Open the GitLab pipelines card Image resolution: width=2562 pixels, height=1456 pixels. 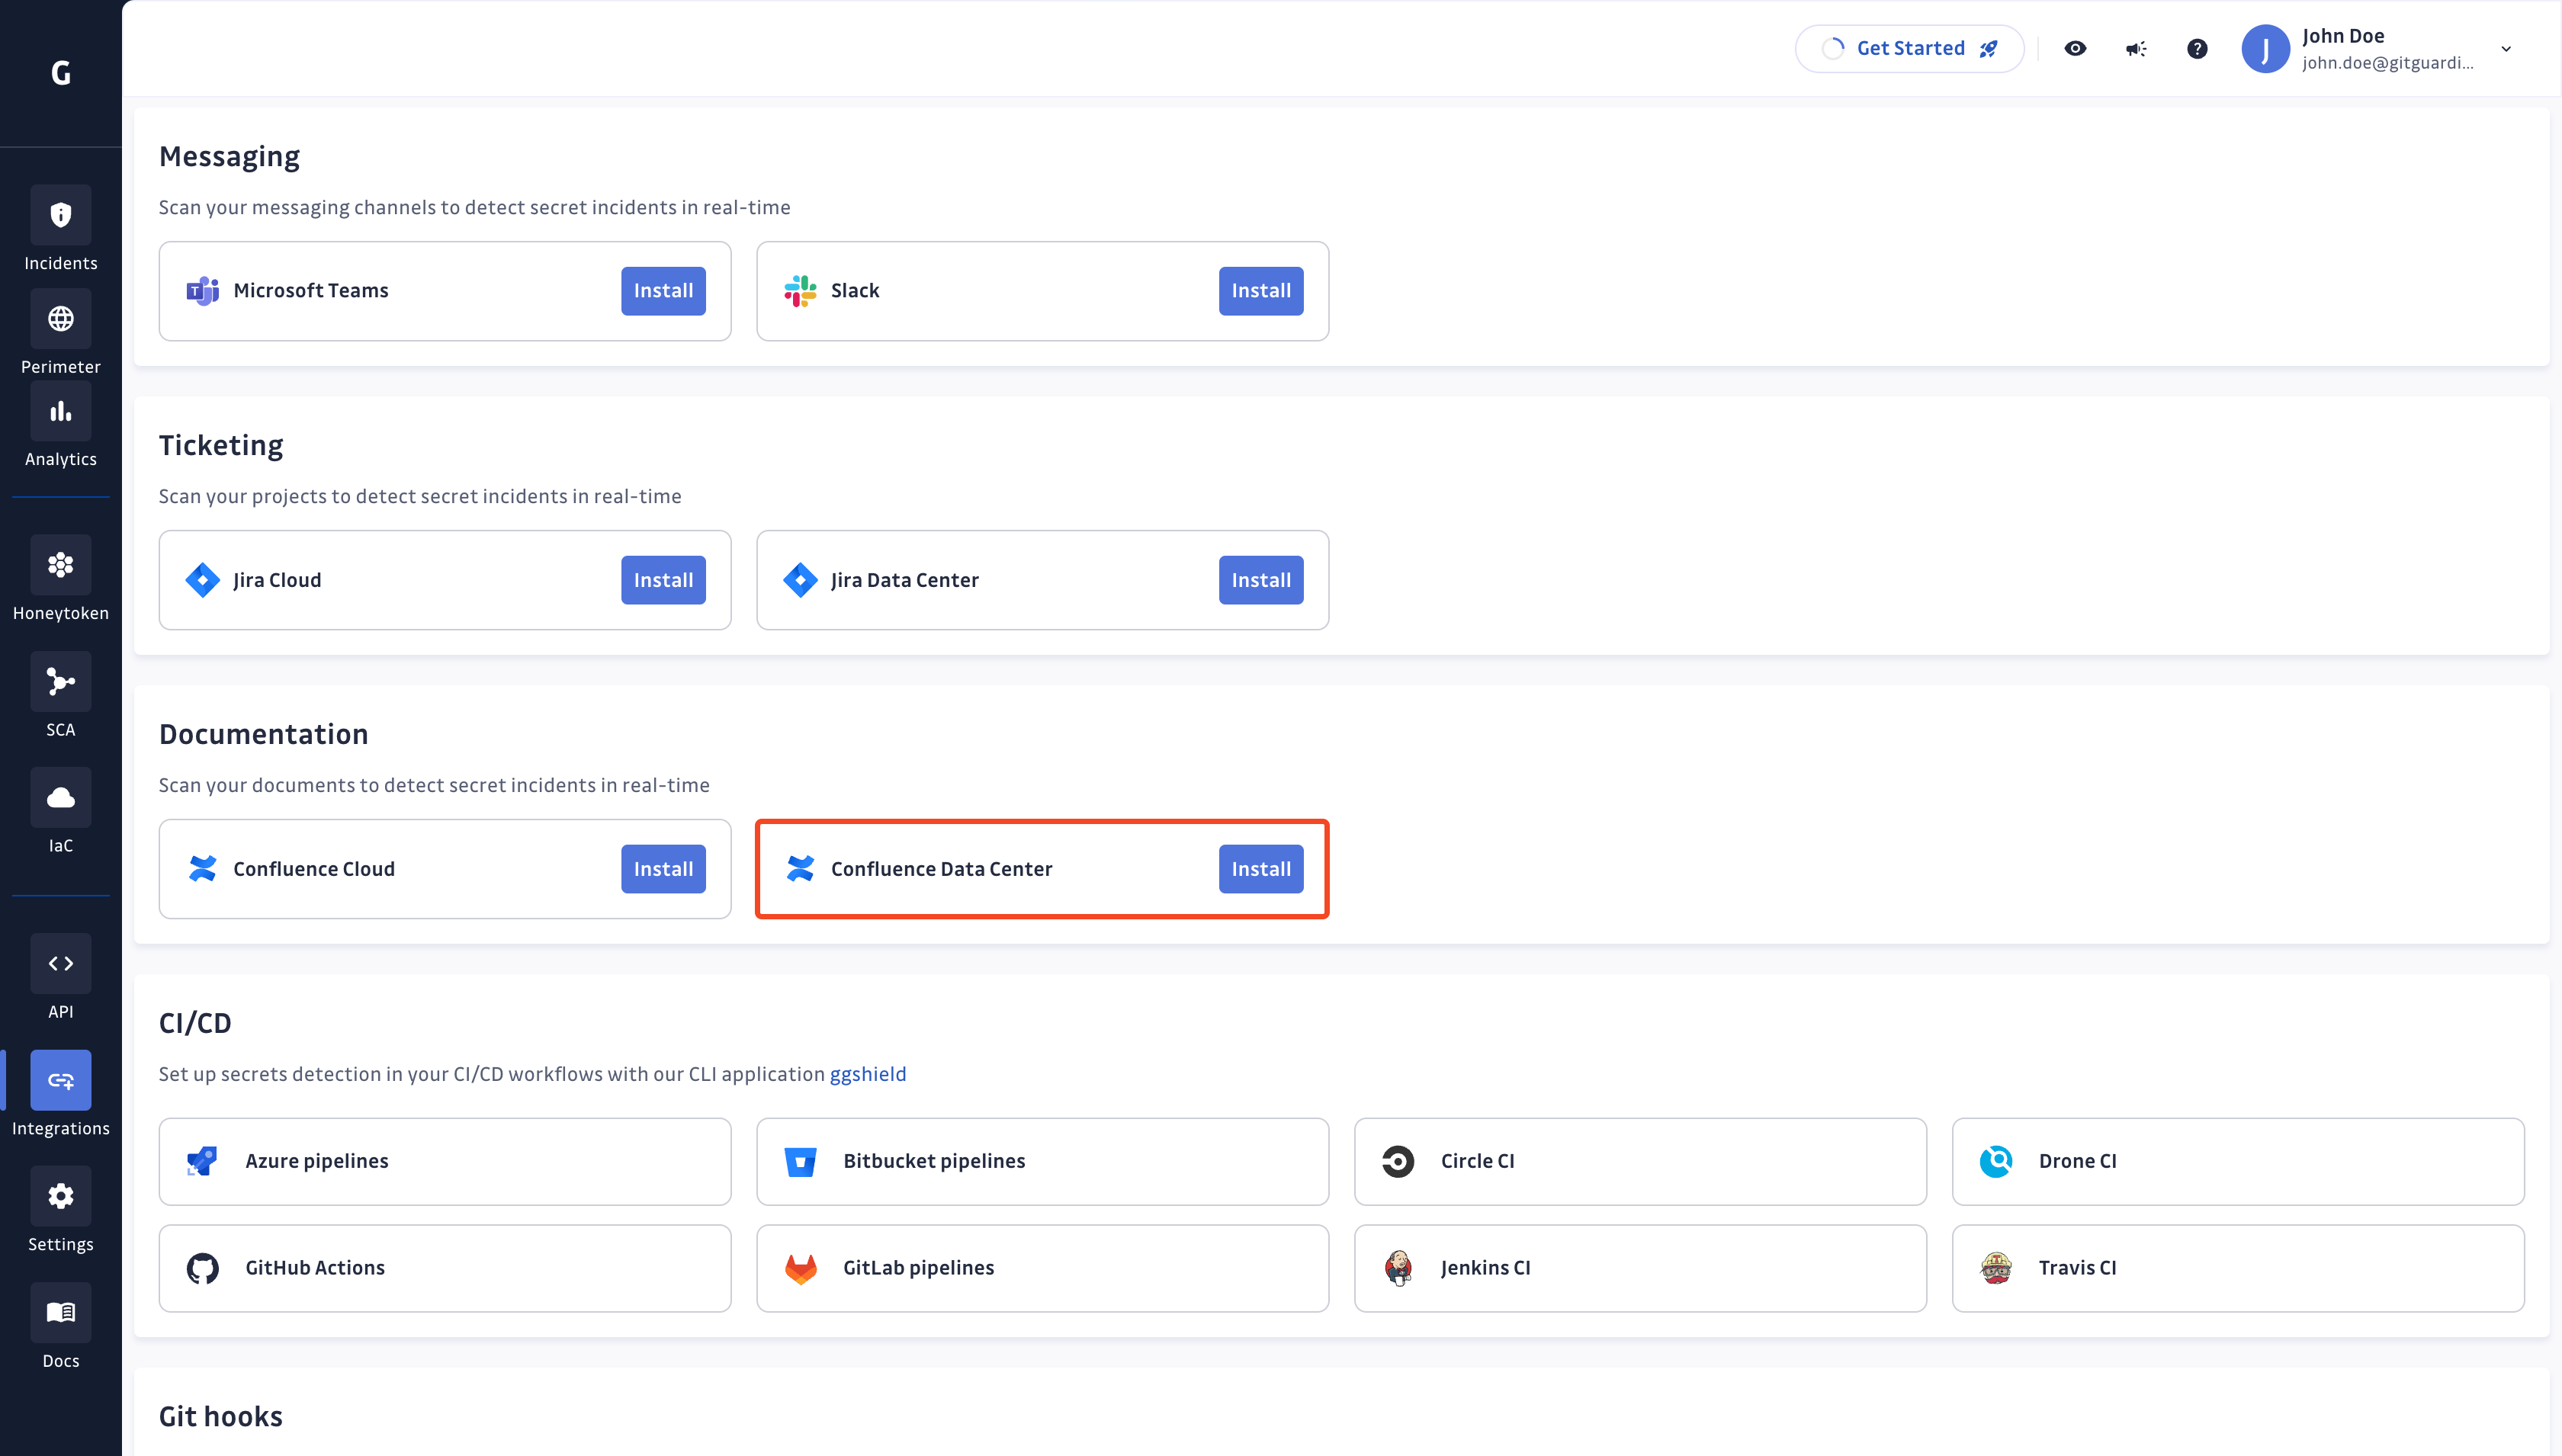(1043, 1268)
